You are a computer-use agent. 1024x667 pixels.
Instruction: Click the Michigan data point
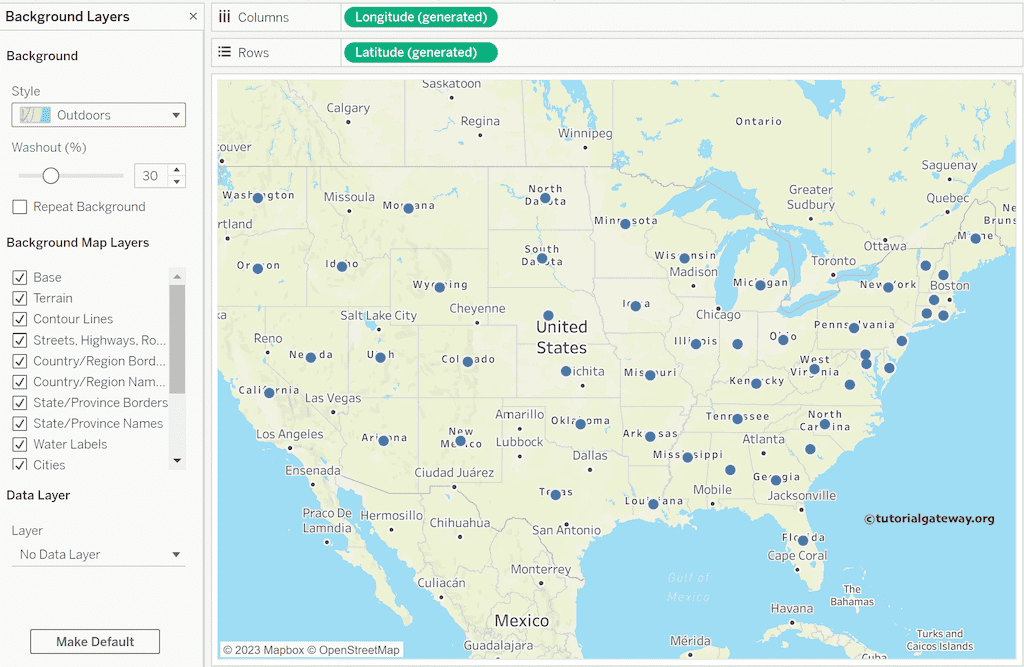tap(760, 285)
